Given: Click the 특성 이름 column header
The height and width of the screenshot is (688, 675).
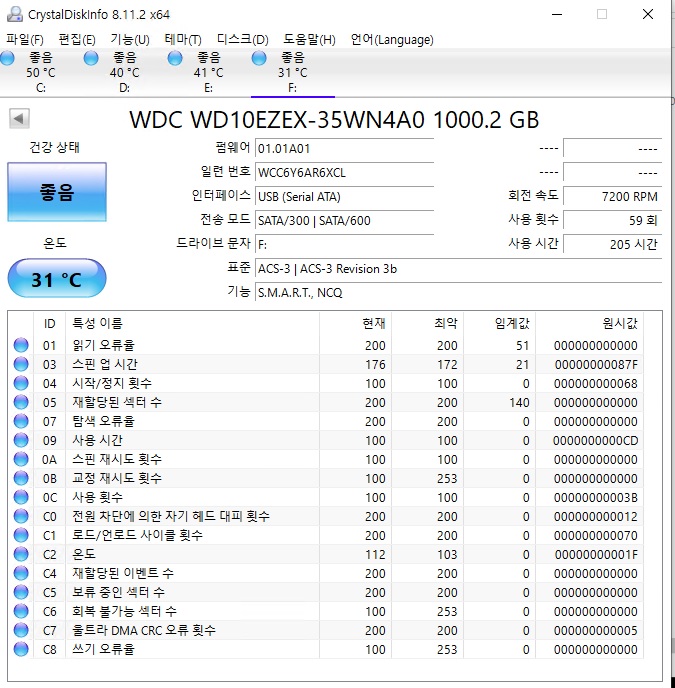Looking at the screenshot, I should (x=192, y=324).
